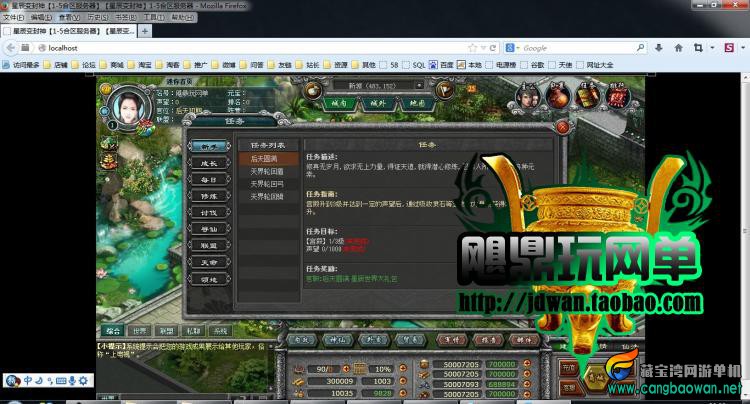Click the 城外 outer city button
This screenshot has height=404, width=750.
point(378,102)
